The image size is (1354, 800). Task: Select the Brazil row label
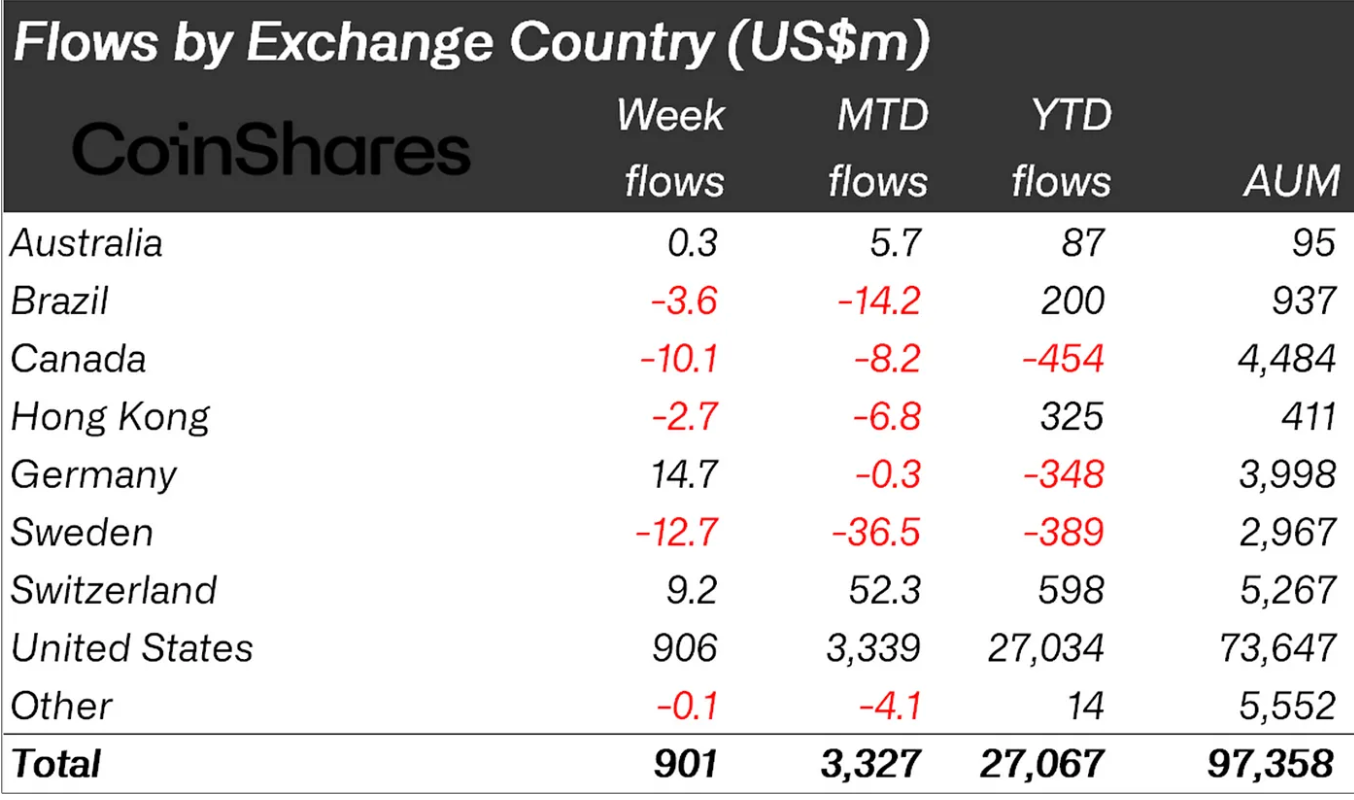click(59, 301)
